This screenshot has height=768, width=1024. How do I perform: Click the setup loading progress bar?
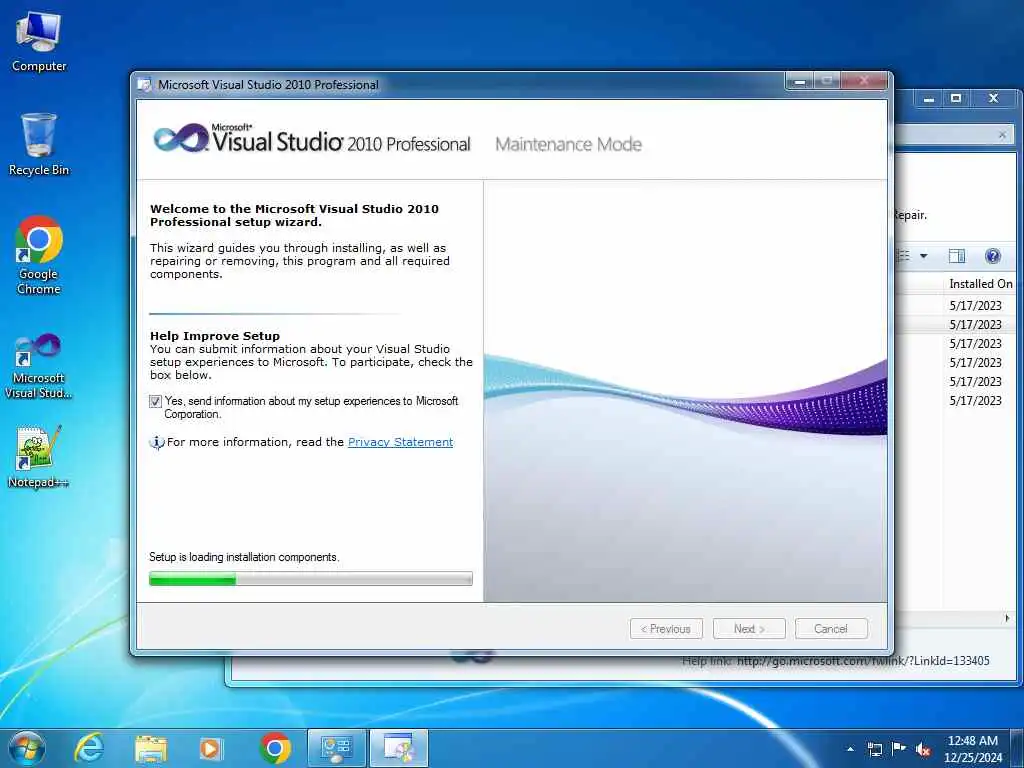coord(311,579)
